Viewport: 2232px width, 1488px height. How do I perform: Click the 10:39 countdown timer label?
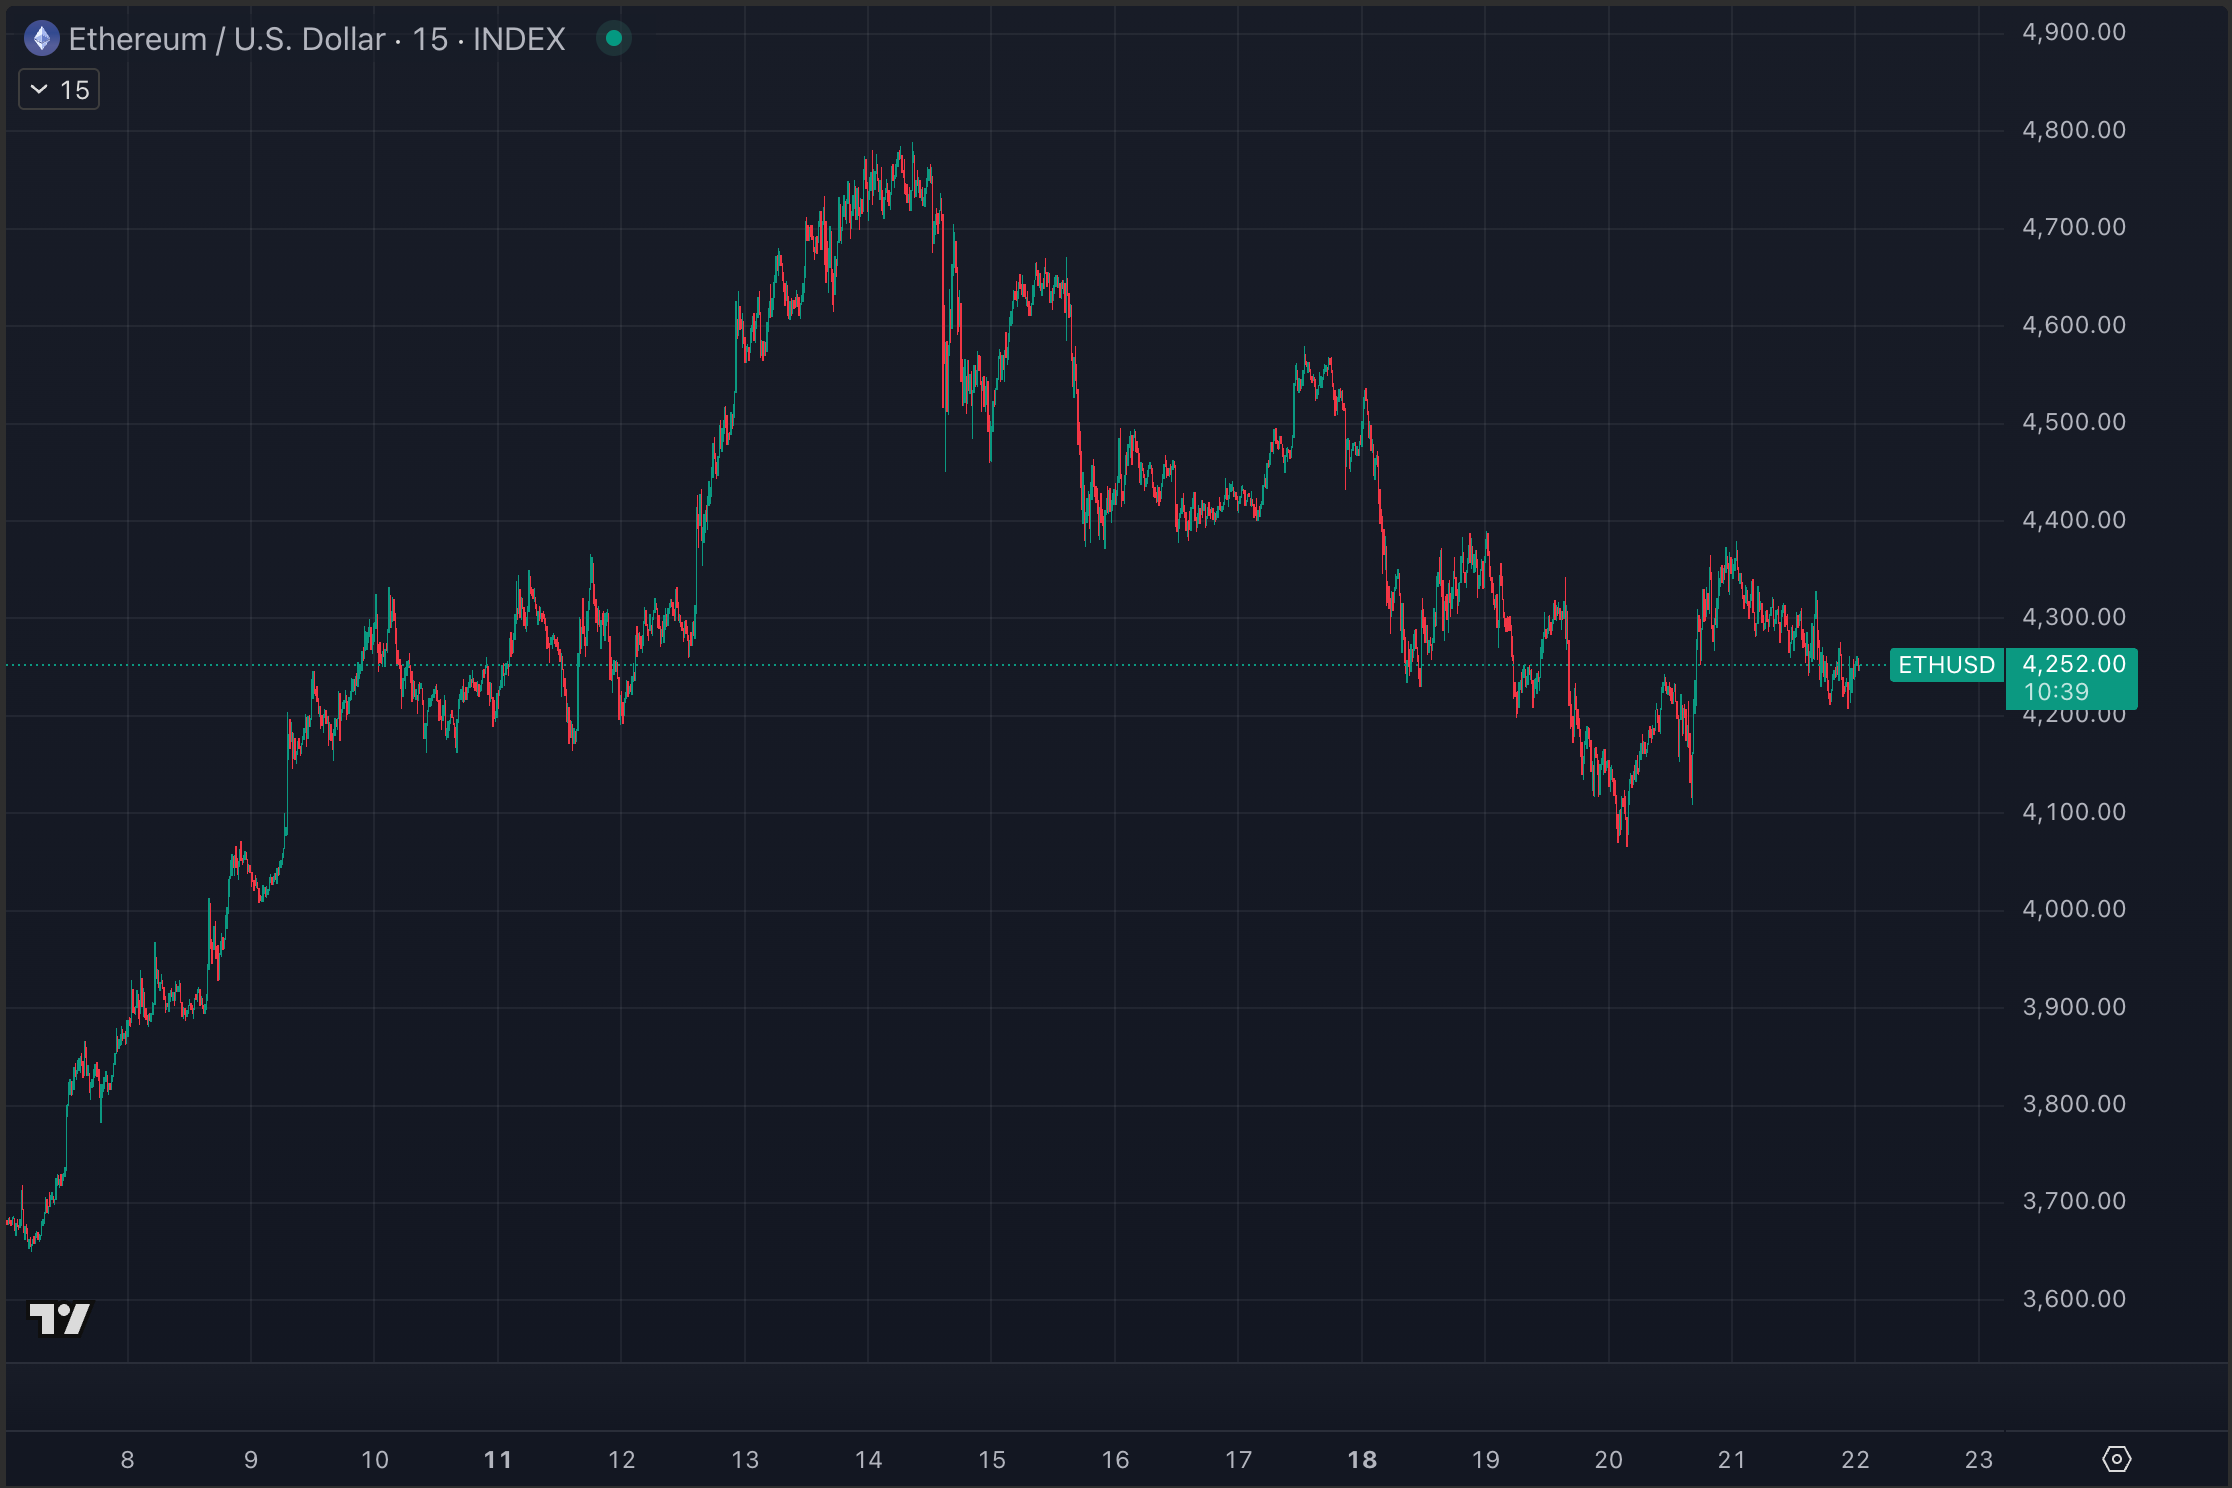pyautogui.click(x=2056, y=692)
